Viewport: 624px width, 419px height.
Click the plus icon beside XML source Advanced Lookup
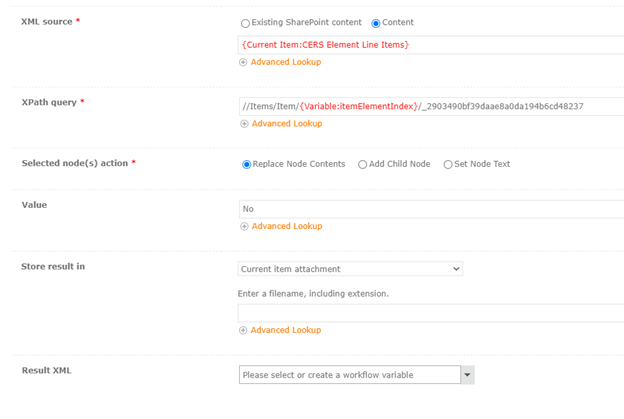[243, 62]
